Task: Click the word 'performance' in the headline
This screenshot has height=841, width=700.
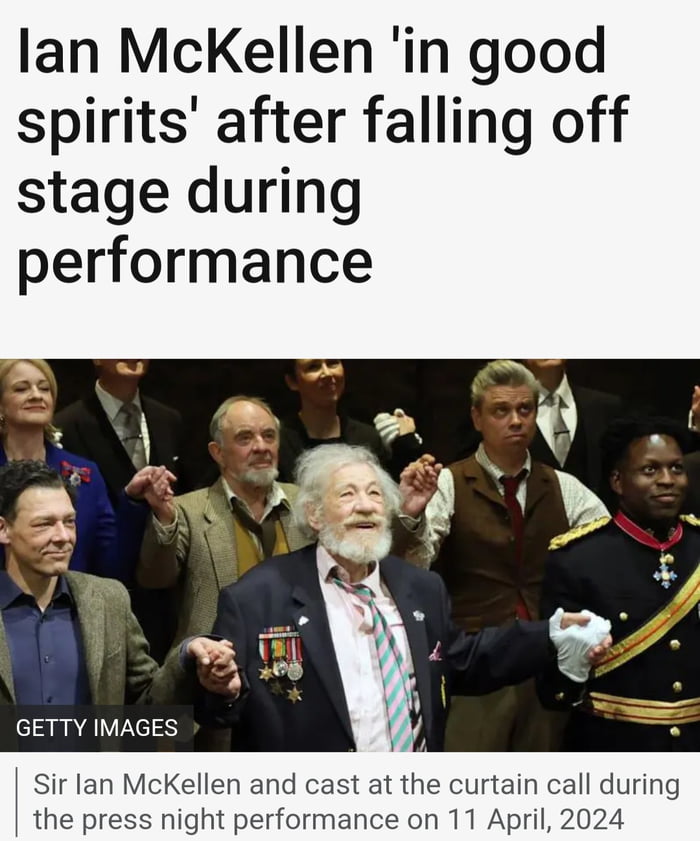Action: [x=195, y=262]
